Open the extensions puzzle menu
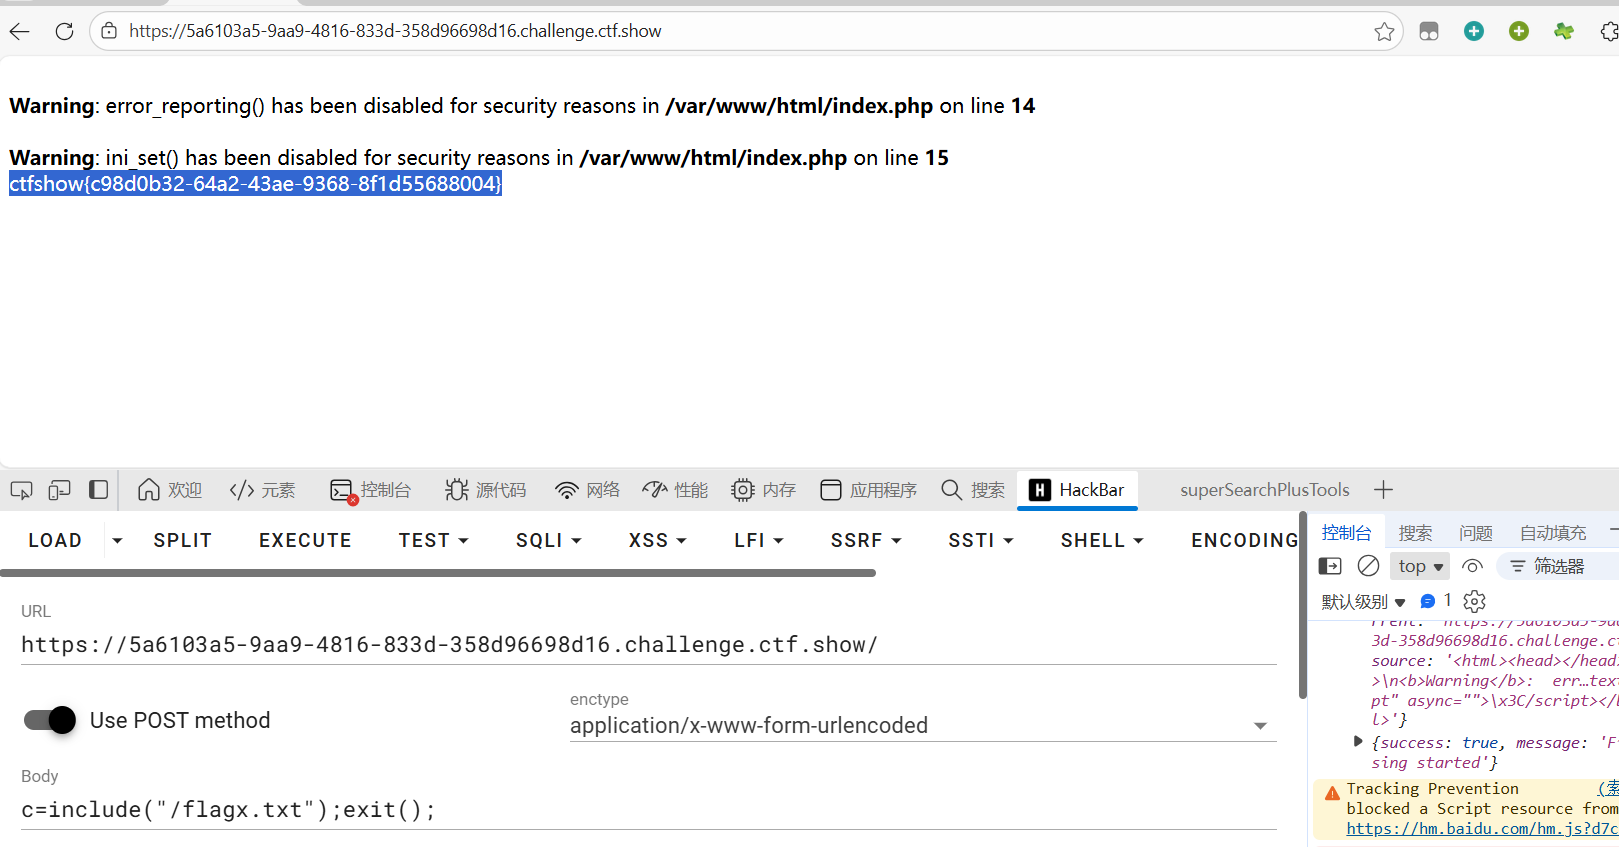The width and height of the screenshot is (1619, 847). point(1608,31)
